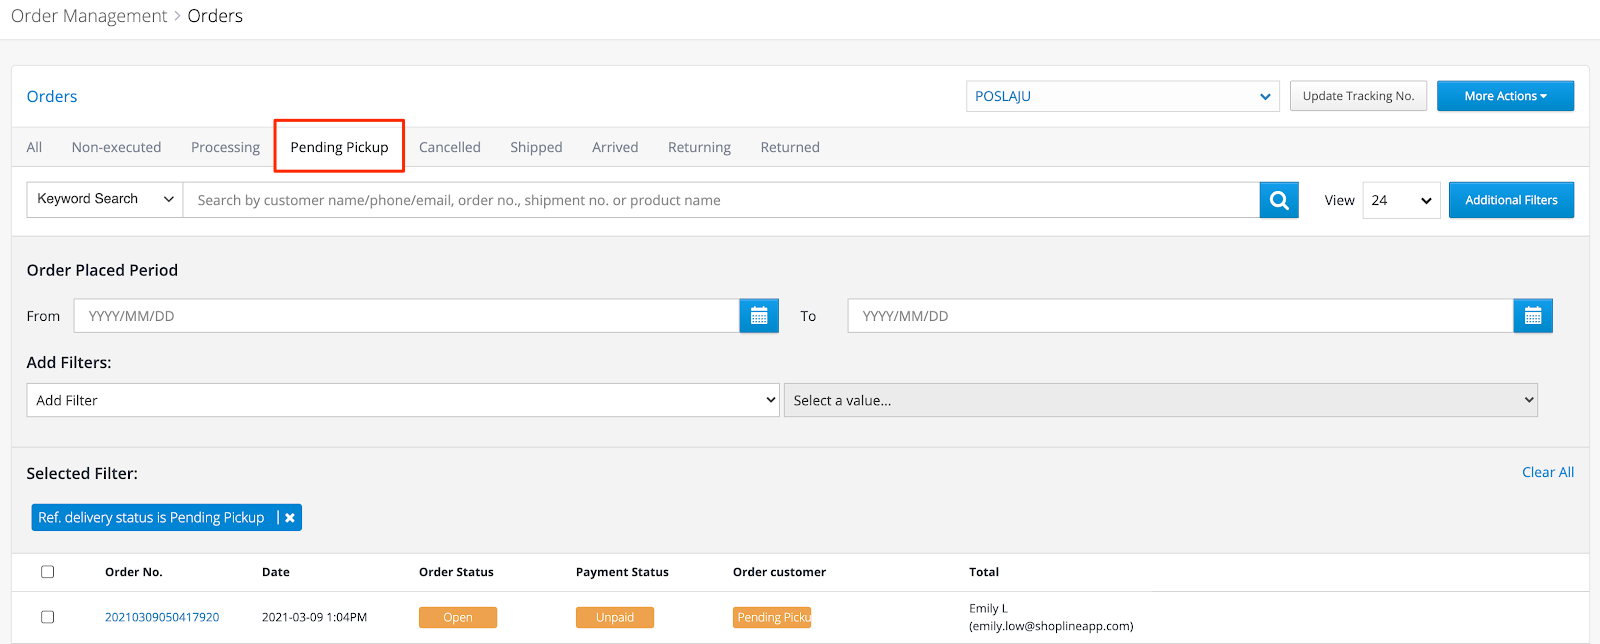Open the Select a value dropdown
The image size is (1600, 644).
(x=1161, y=400)
